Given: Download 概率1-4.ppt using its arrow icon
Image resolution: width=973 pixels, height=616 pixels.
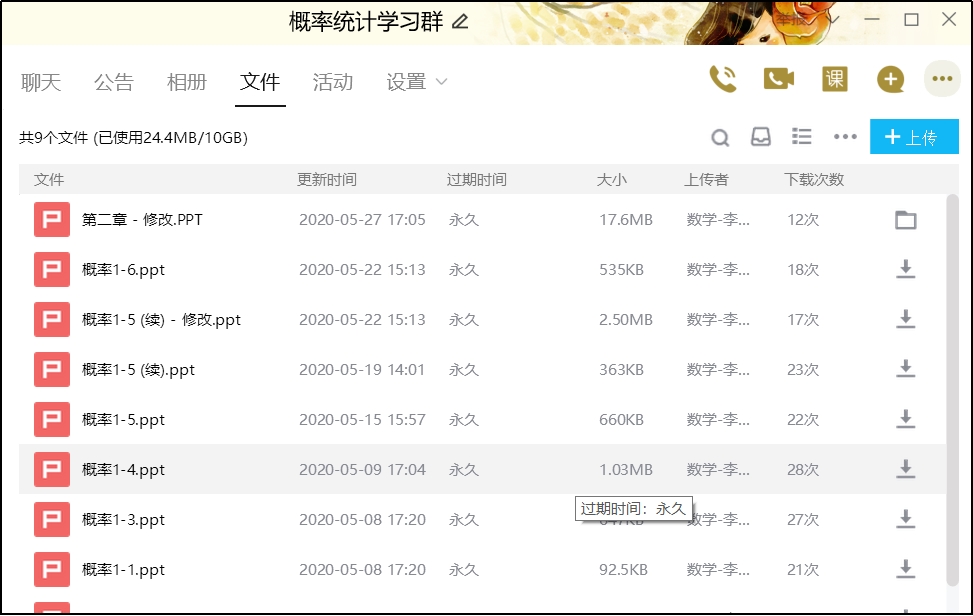Looking at the screenshot, I should (x=905, y=469).
